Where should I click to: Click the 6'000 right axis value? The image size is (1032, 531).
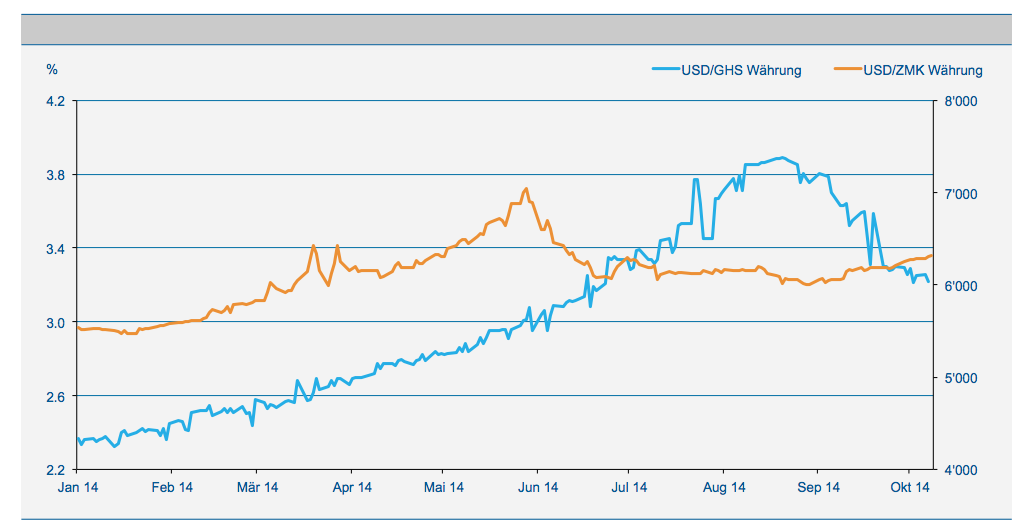click(x=960, y=286)
